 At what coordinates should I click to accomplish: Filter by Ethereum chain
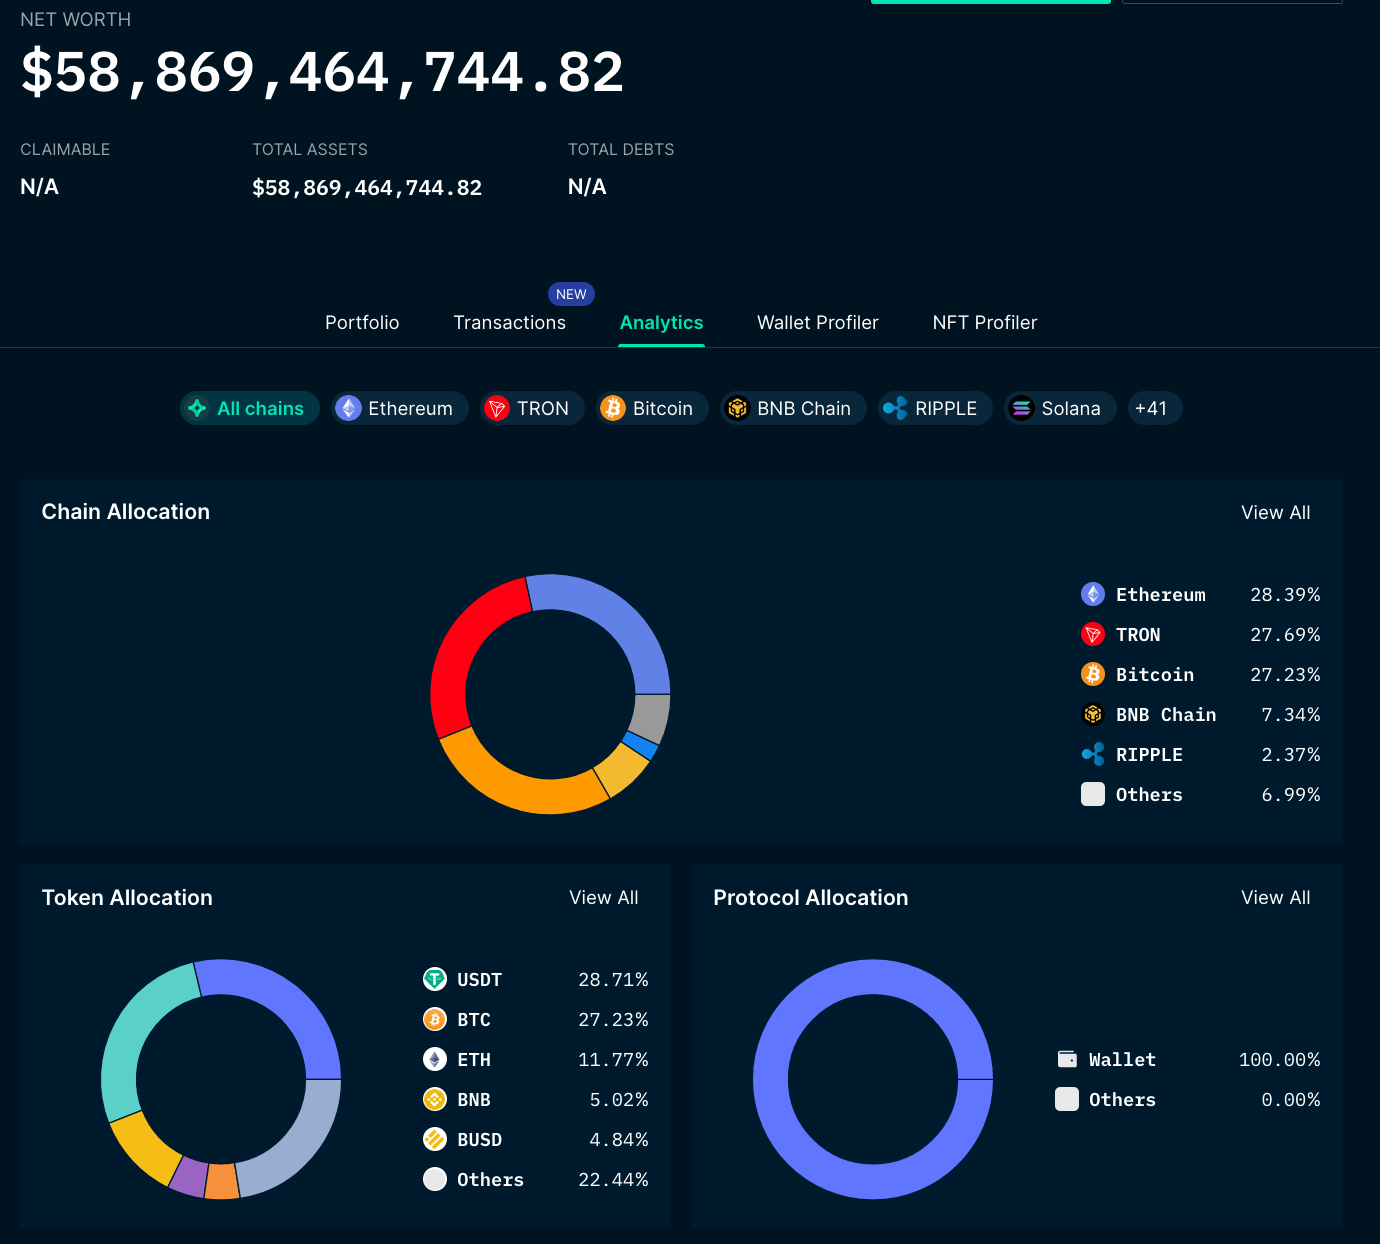[400, 408]
